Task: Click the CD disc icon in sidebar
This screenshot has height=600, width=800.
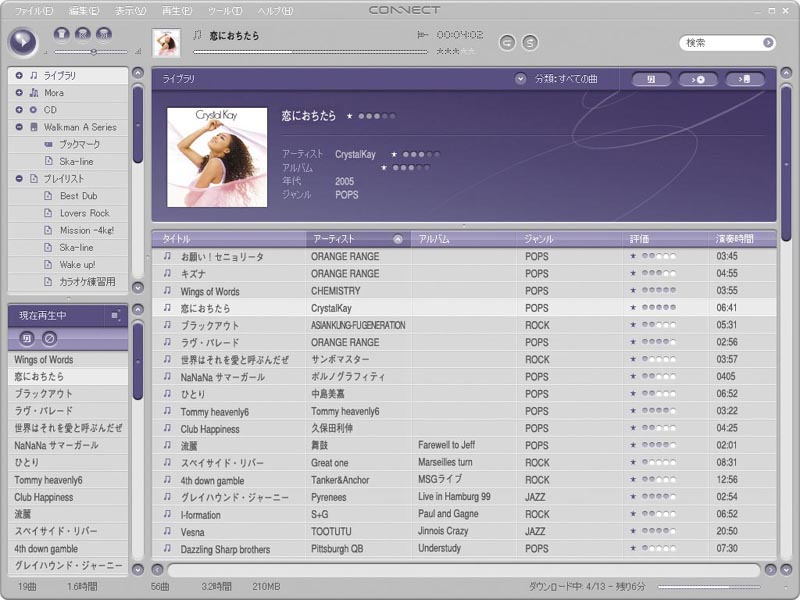Action: pyautogui.click(x=34, y=110)
